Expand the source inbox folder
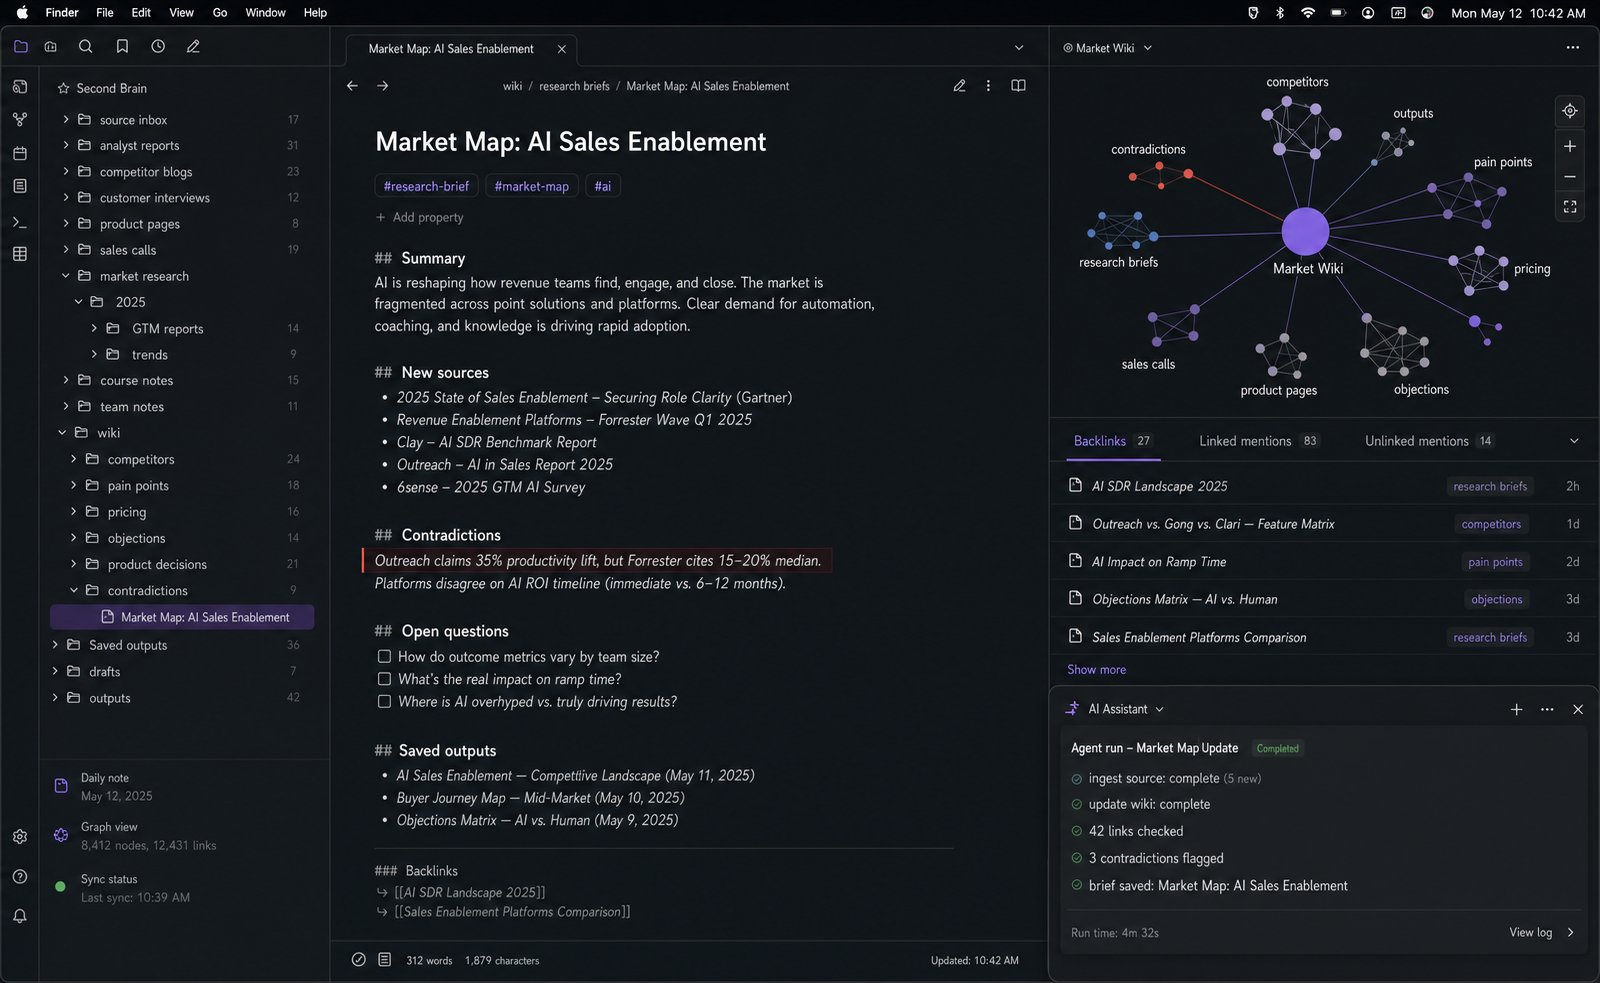This screenshot has height=983, width=1600. pyautogui.click(x=67, y=119)
